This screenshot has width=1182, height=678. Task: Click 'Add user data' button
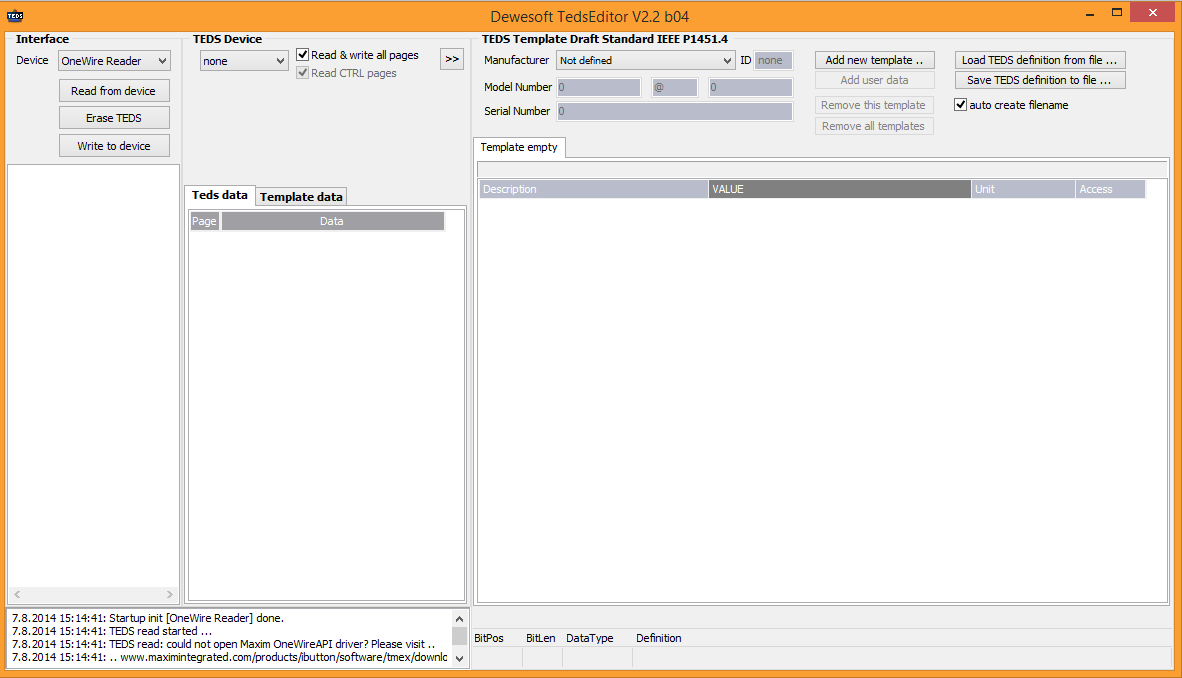coord(874,80)
